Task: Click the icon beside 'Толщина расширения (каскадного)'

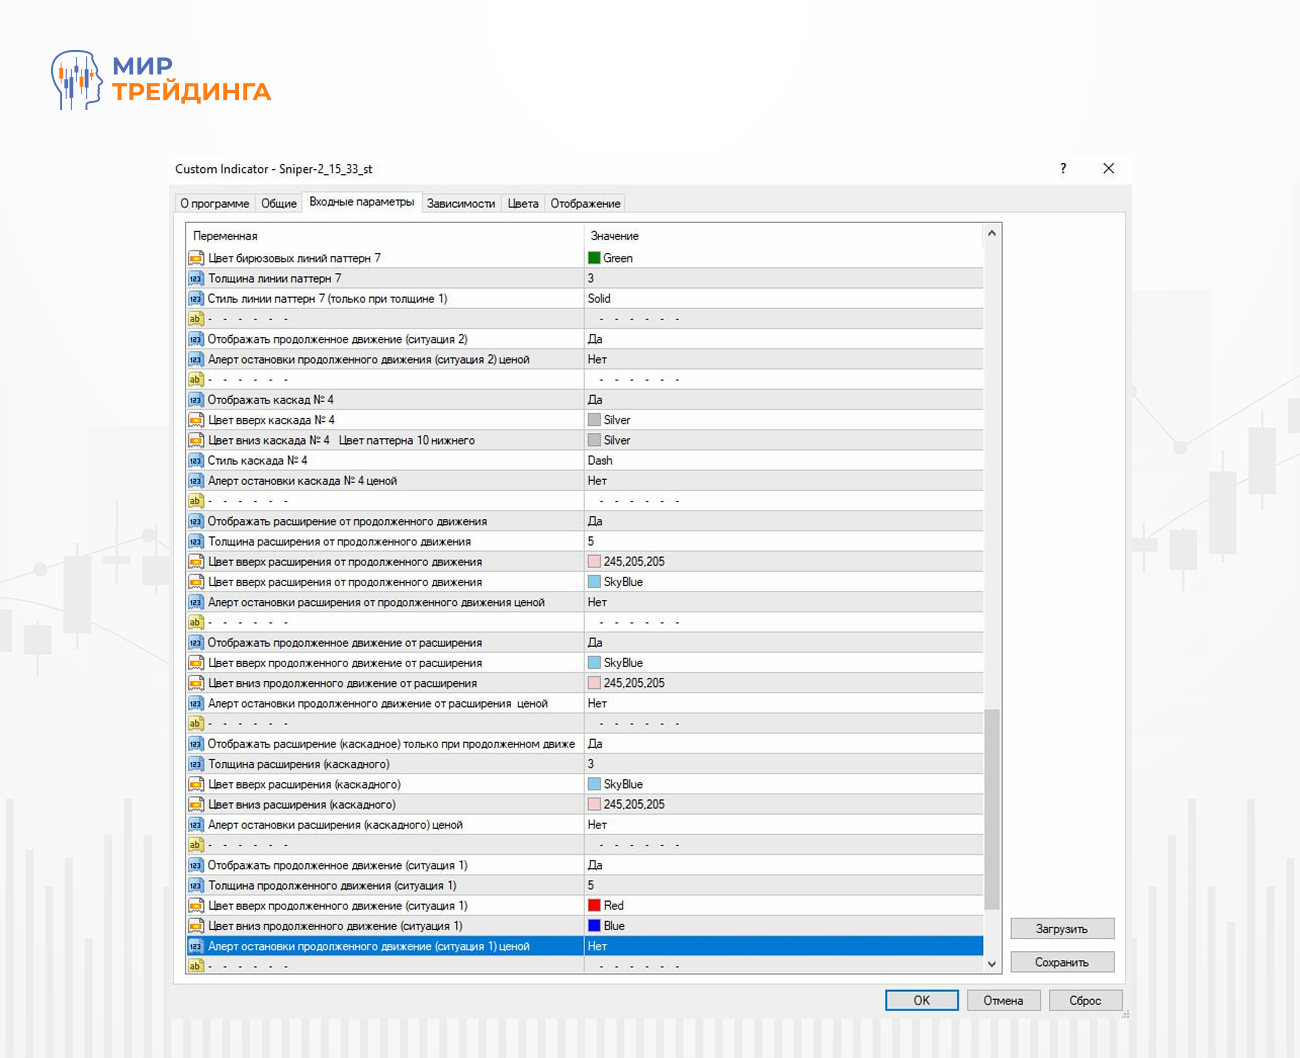Action: 196,764
